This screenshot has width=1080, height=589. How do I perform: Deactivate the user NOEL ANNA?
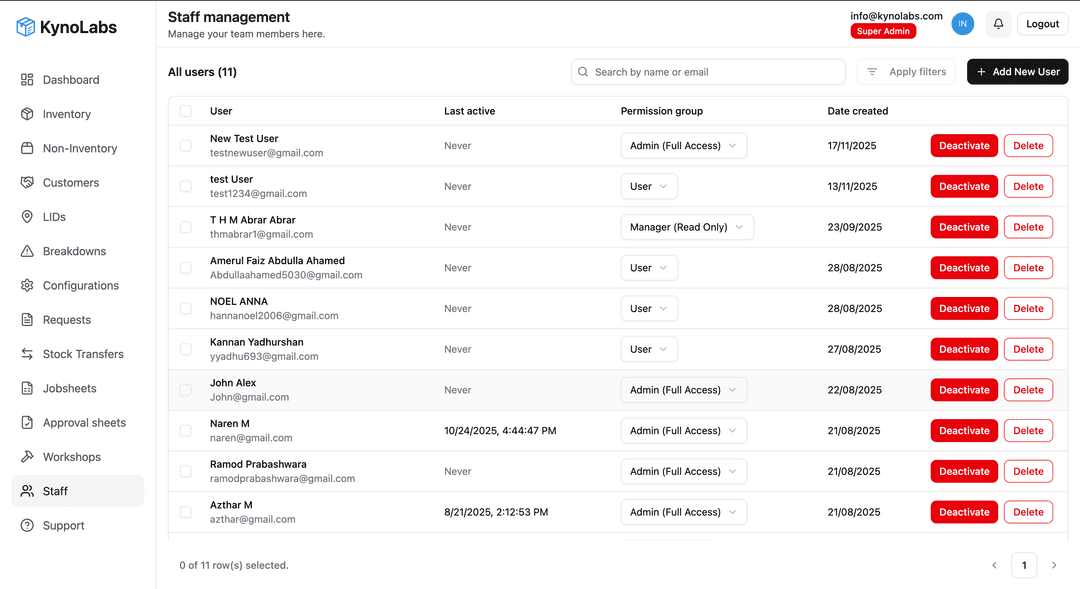(963, 309)
